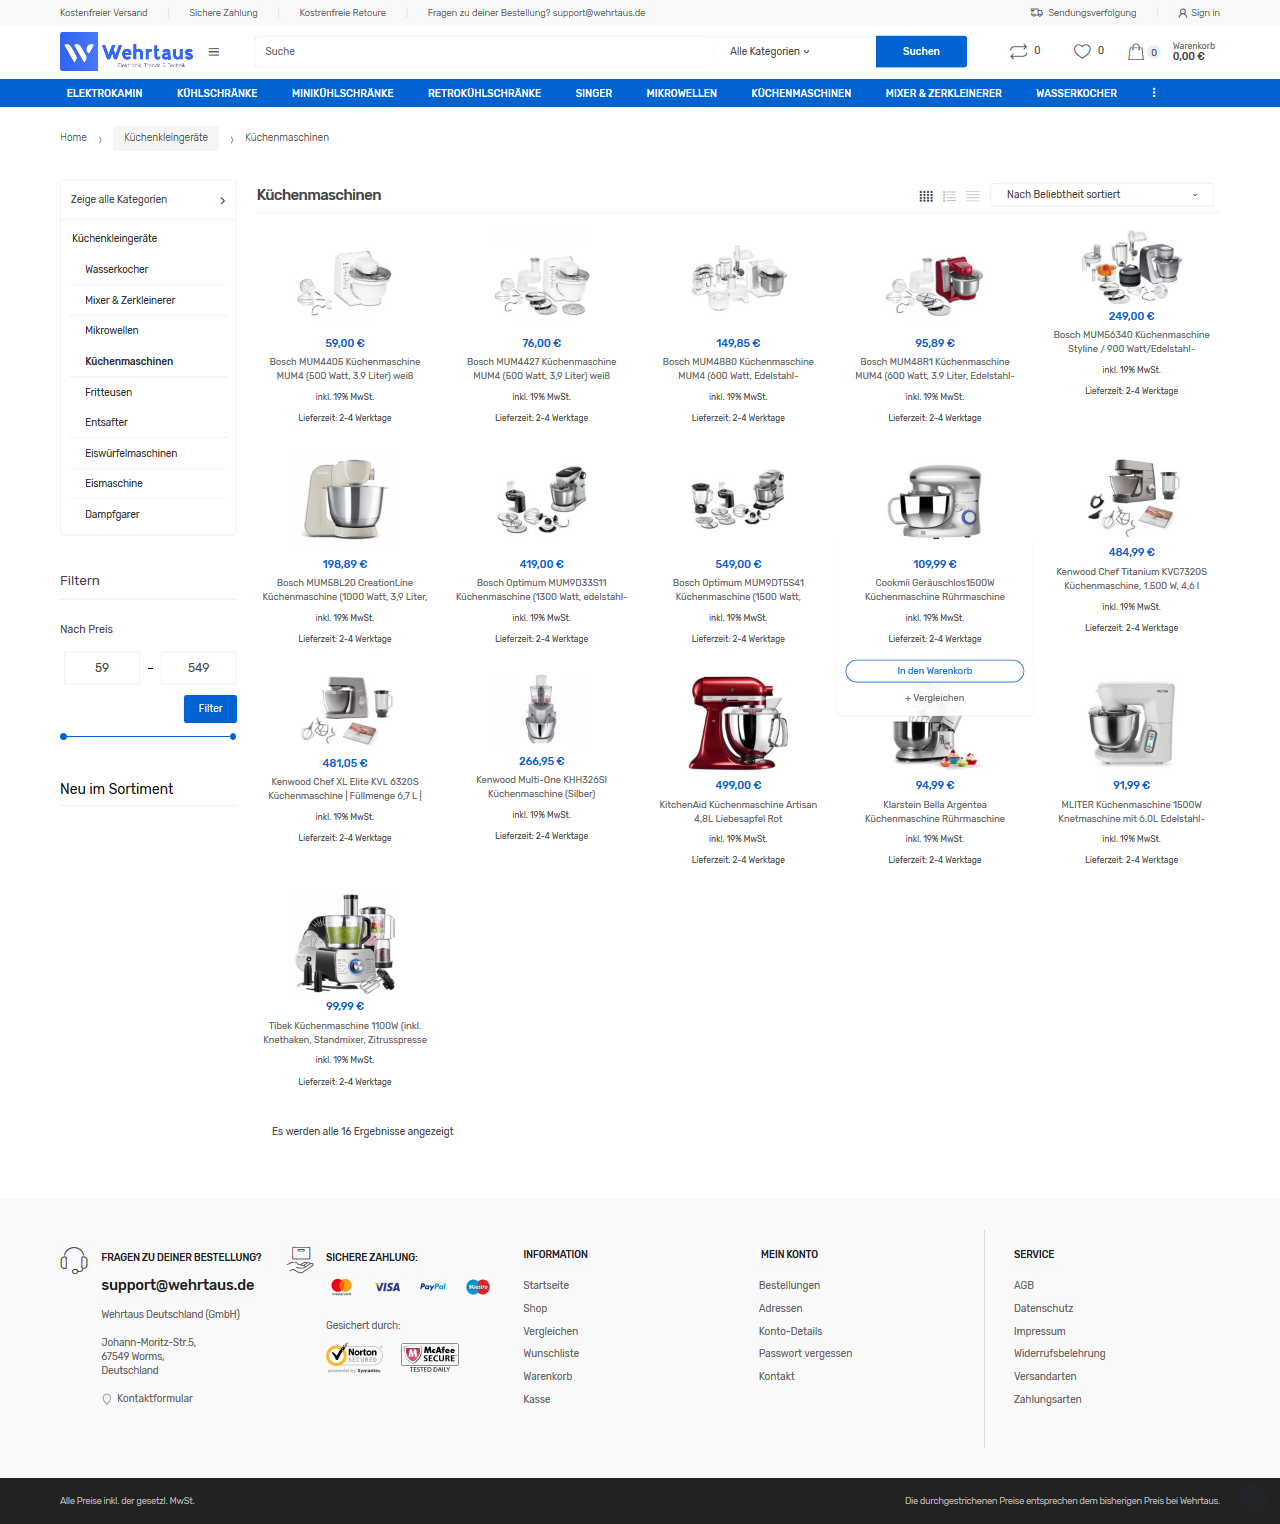Click the Sign in user icon

click(1183, 13)
